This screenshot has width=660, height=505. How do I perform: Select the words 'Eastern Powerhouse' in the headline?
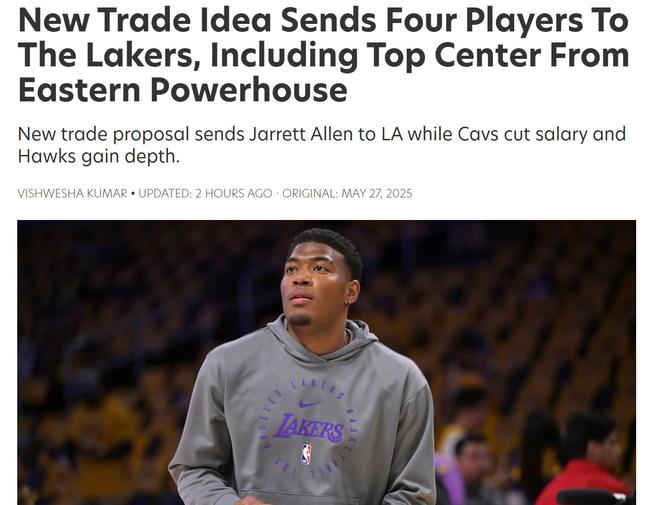coord(183,90)
